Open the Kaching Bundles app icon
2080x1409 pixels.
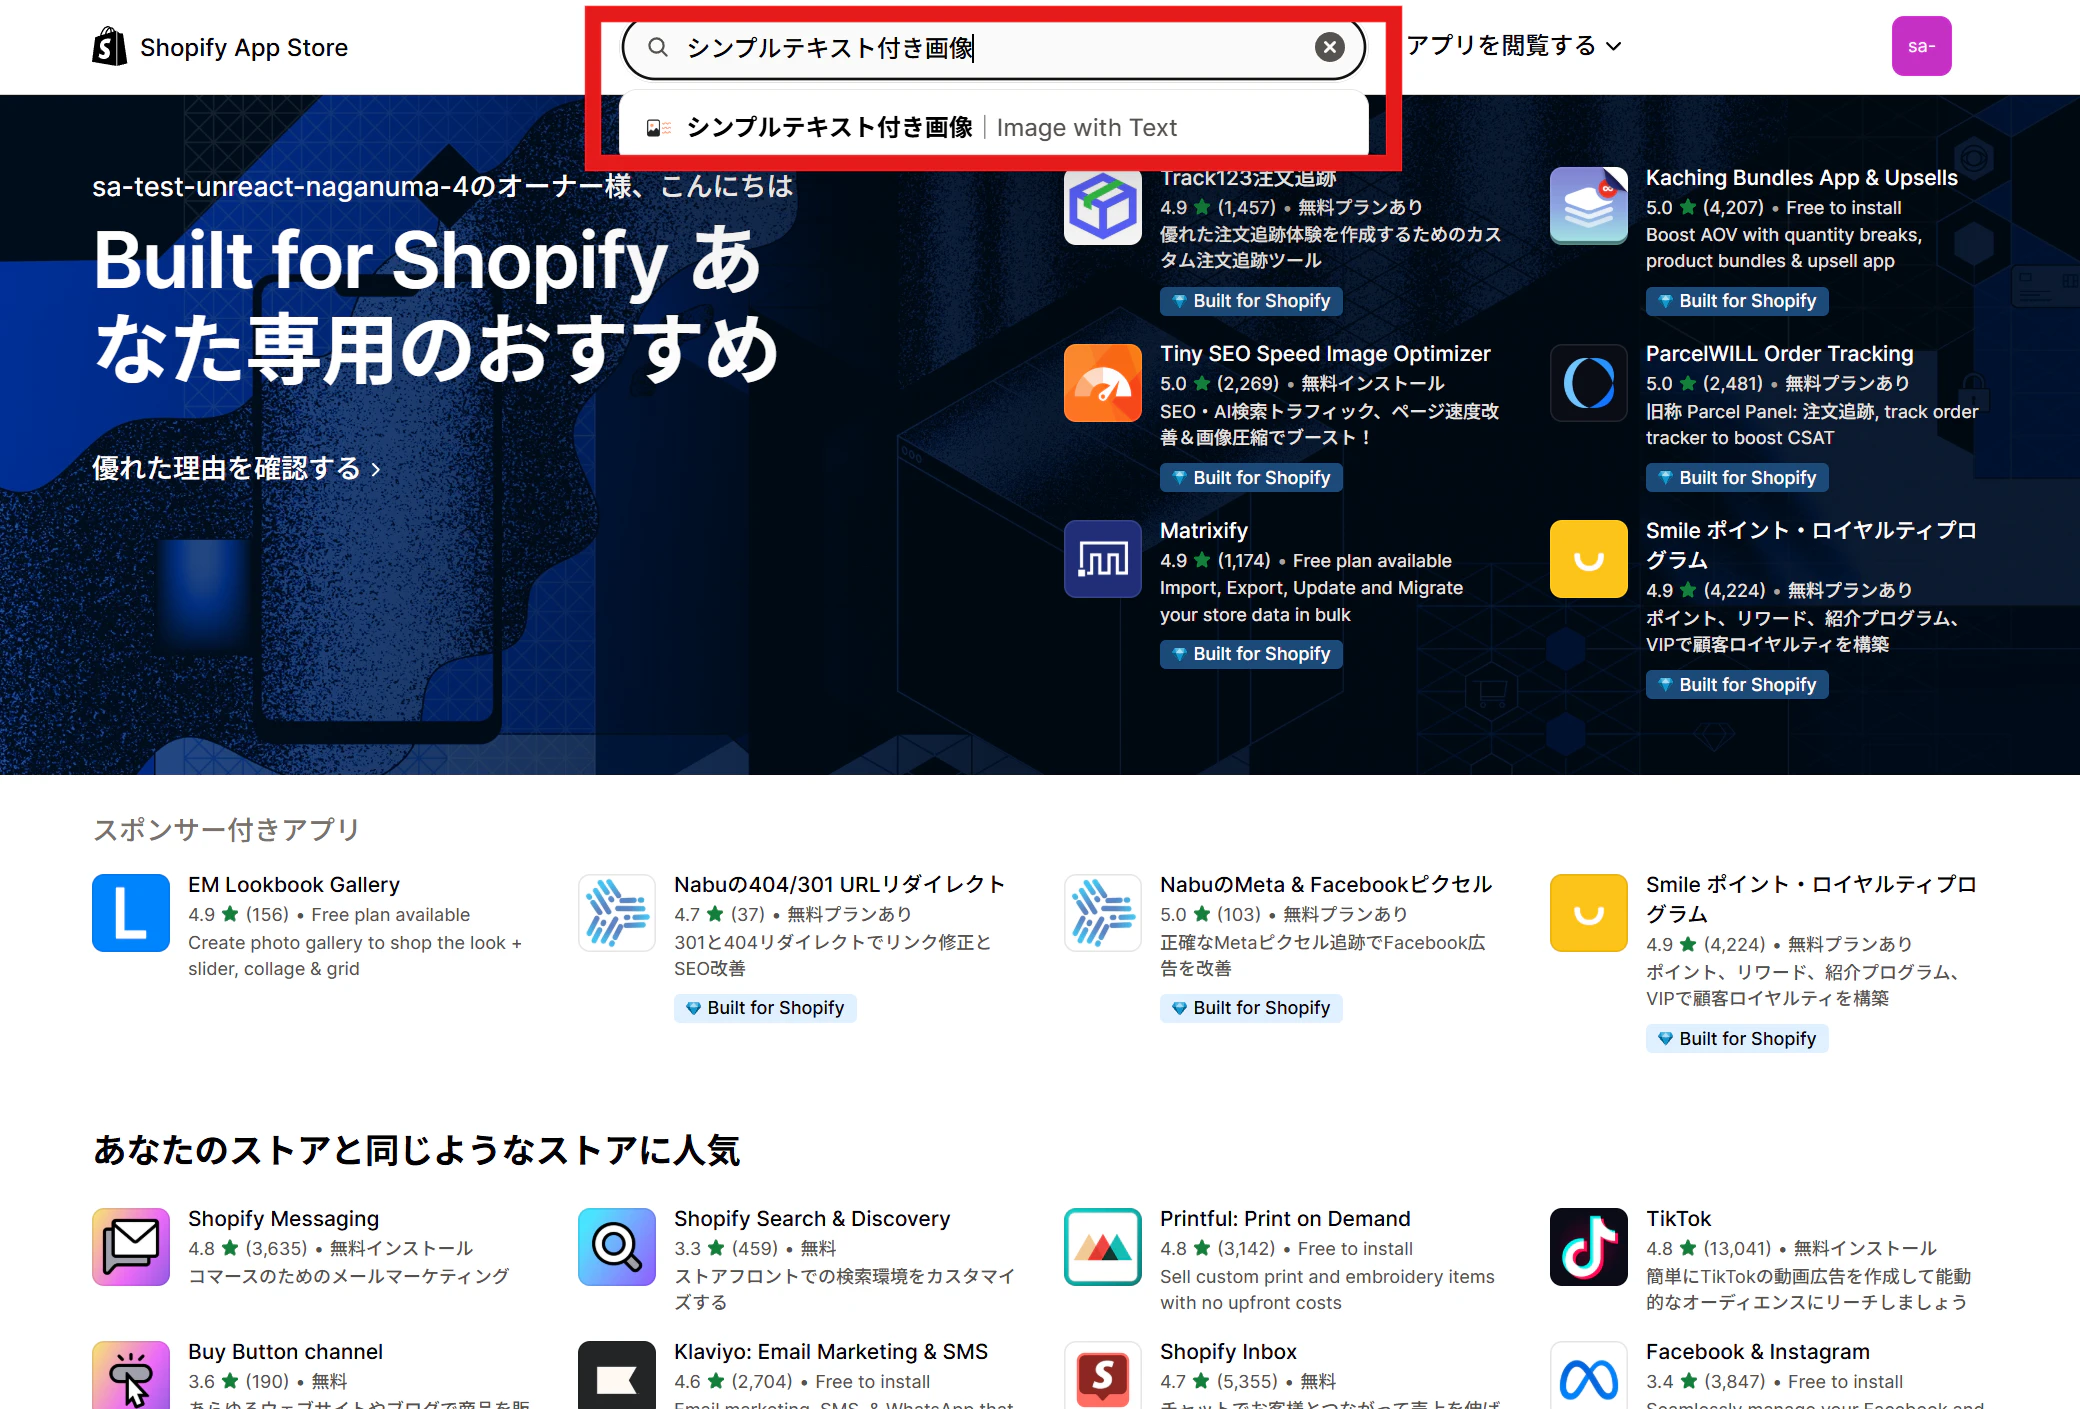point(1589,206)
